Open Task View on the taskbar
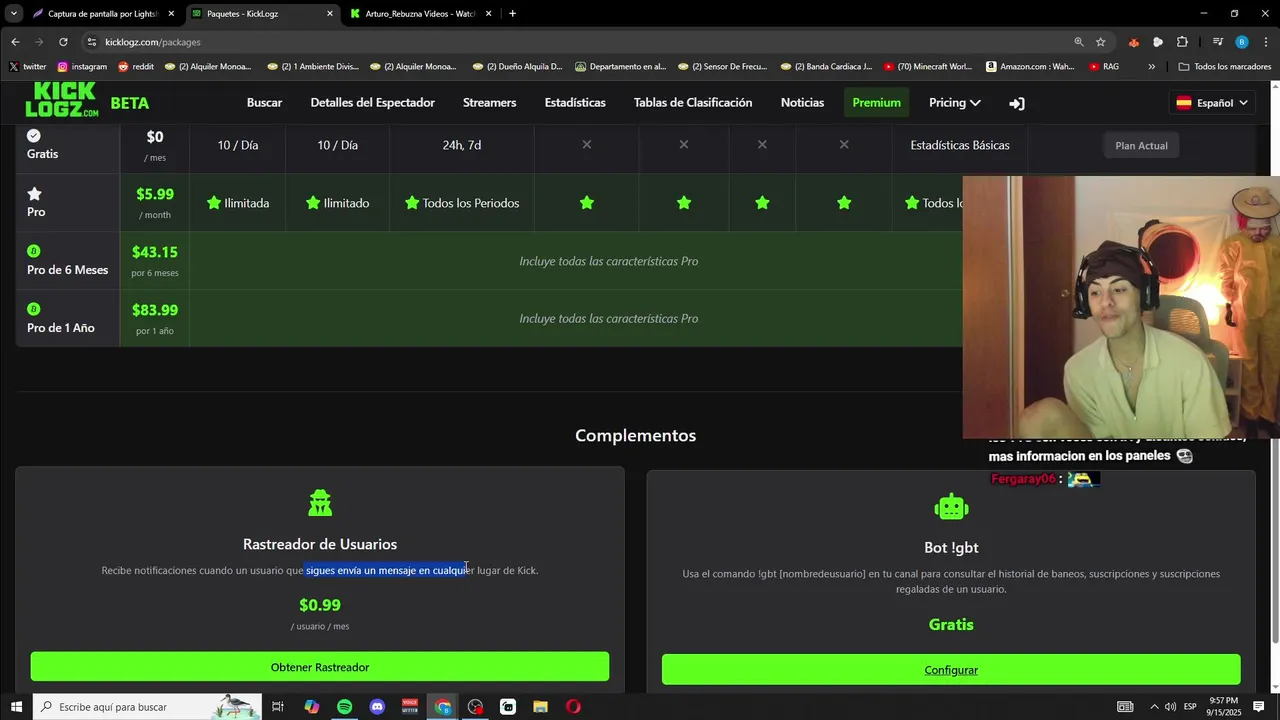1280x720 pixels. (x=278, y=707)
